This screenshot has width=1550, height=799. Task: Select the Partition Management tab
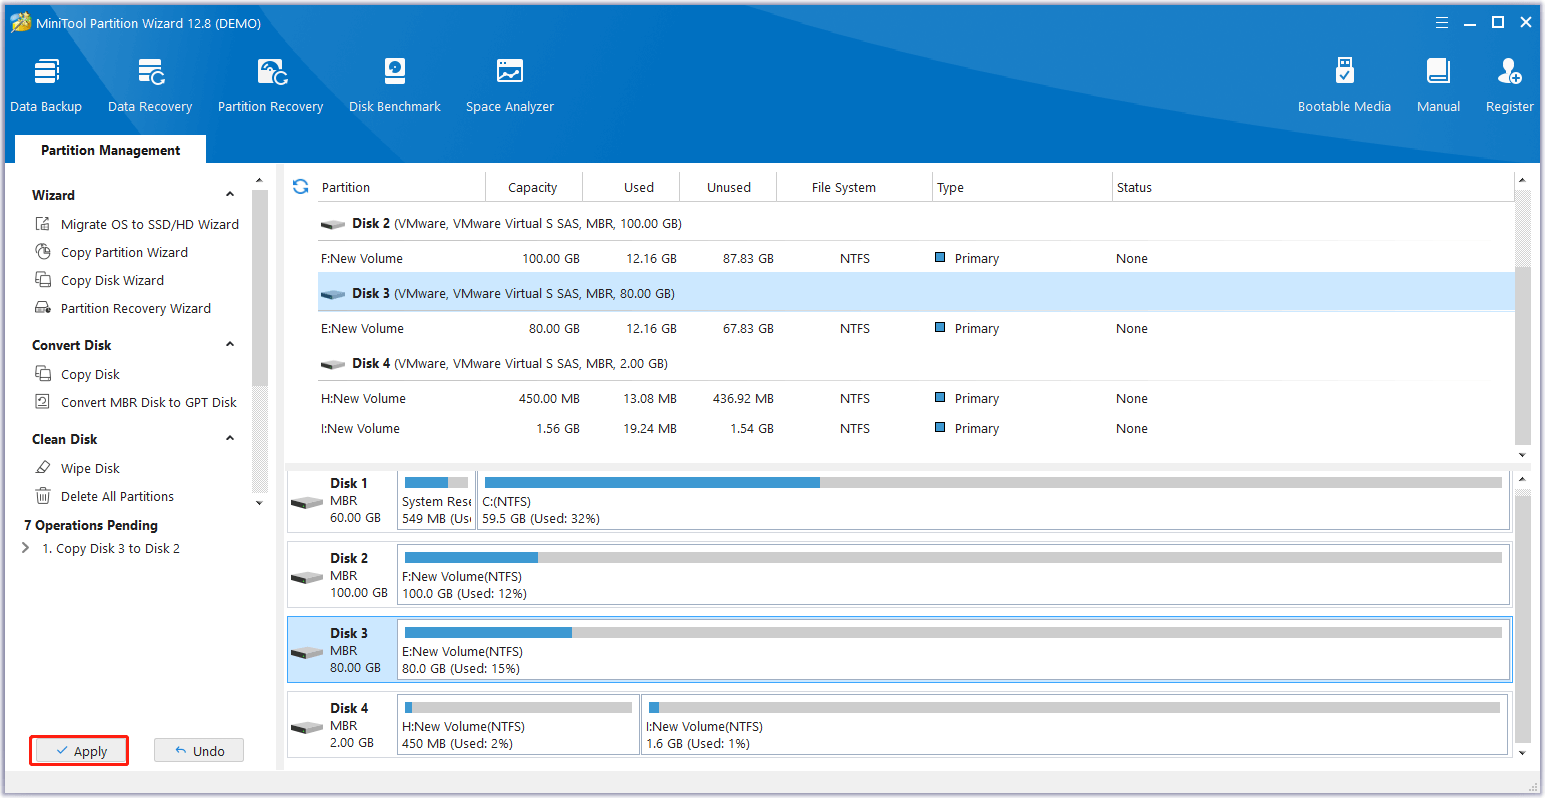pos(111,150)
